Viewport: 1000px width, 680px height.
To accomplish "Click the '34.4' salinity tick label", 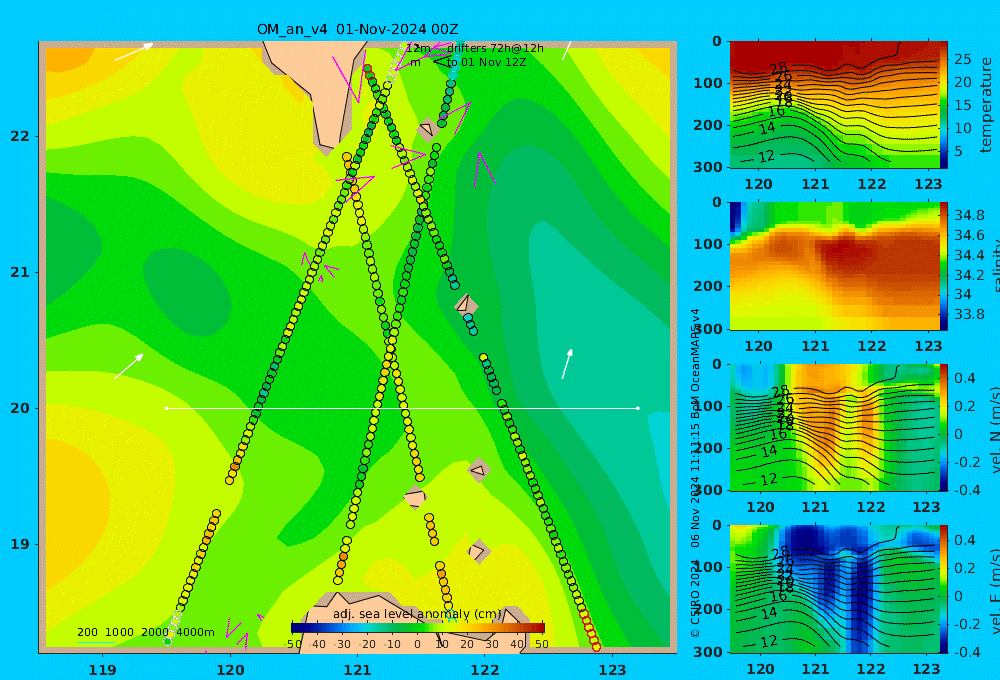I will point(969,255).
